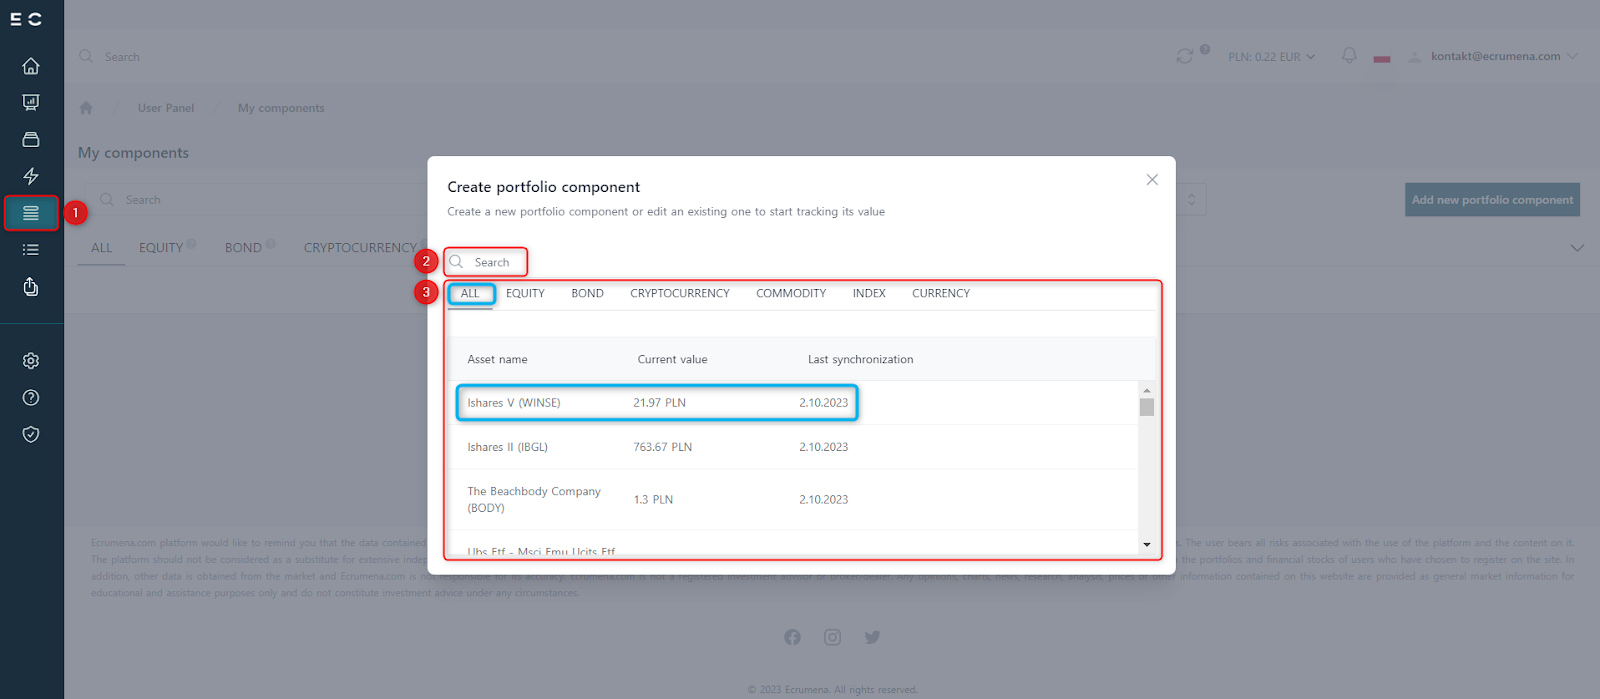Expand the PLN currency rate dropdown
This screenshot has width=1600, height=699.
tap(1271, 57)
